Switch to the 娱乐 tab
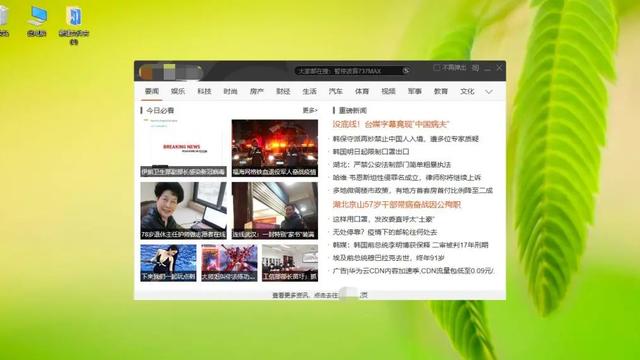 click(178, 91)
